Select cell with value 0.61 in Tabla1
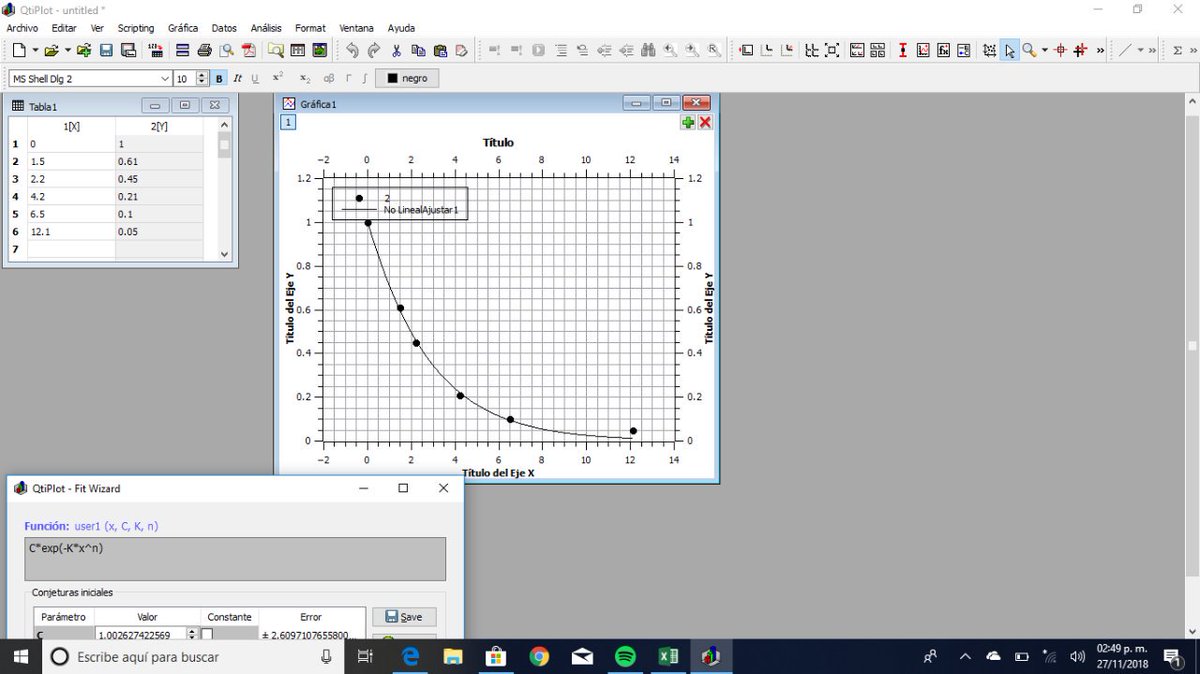Viewport: 1200px width, 674px height. tap(160, 161)
